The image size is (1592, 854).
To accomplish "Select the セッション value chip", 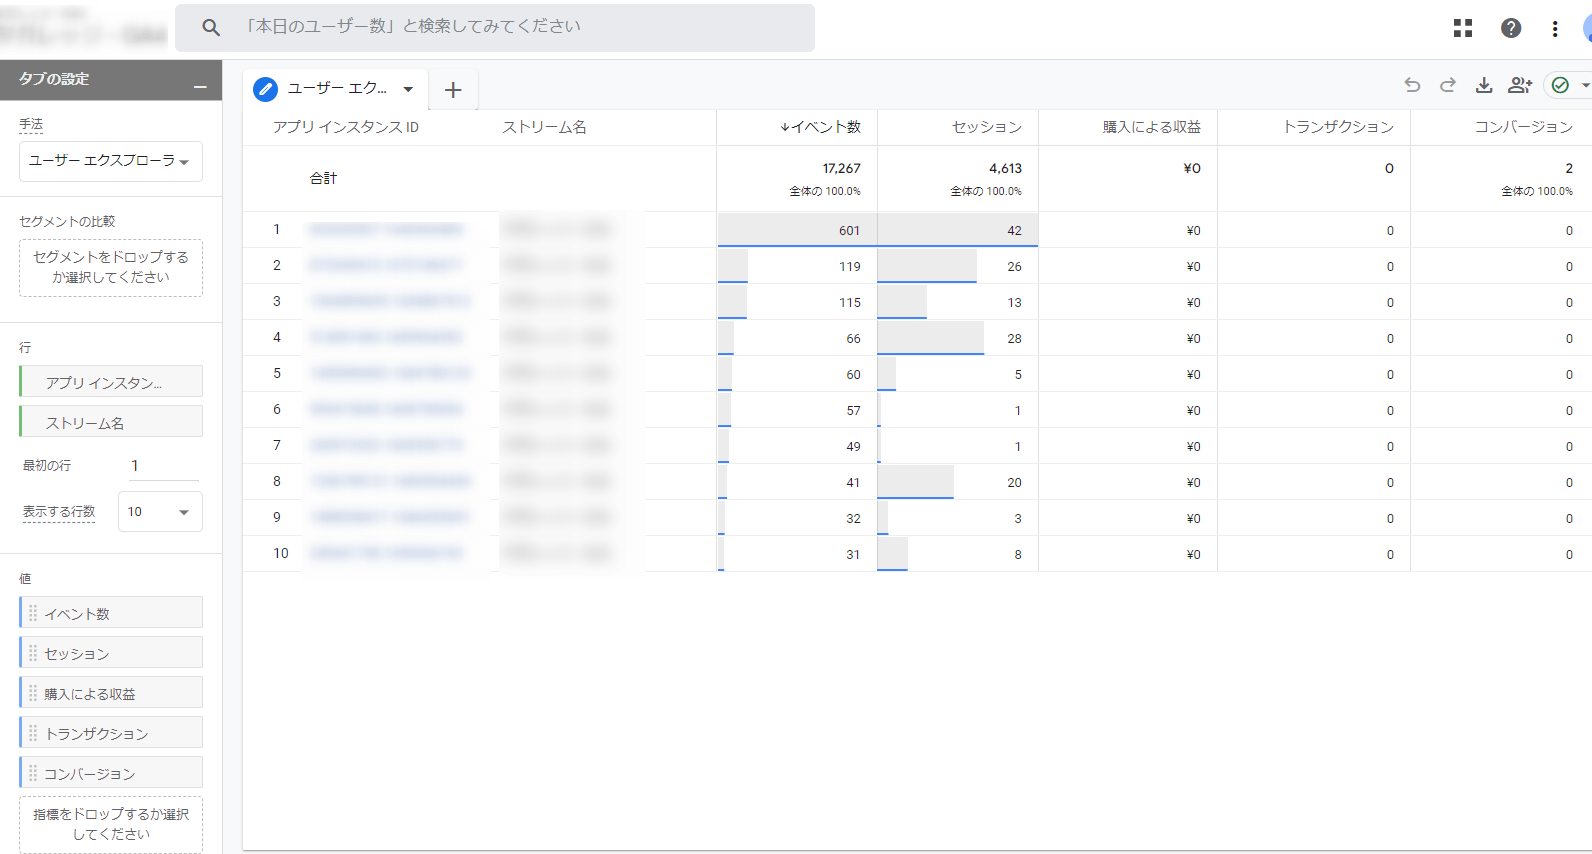I will click(111, 652).
